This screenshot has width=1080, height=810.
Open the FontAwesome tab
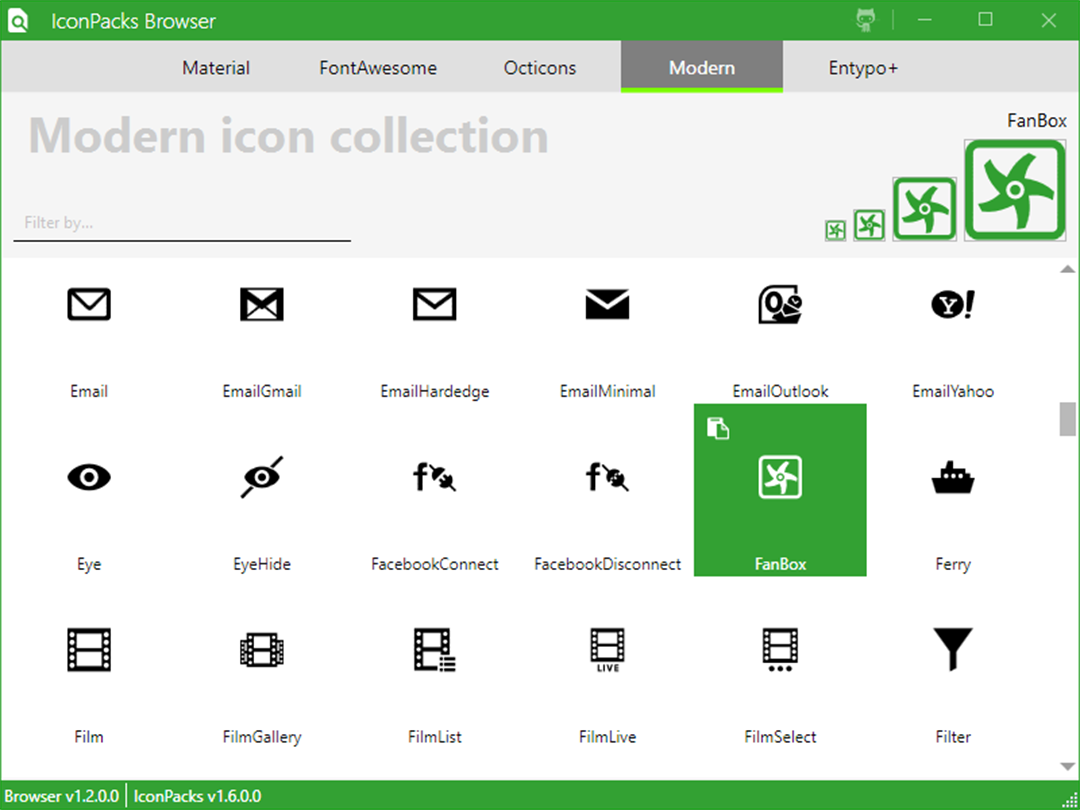[x=378, y=68]
